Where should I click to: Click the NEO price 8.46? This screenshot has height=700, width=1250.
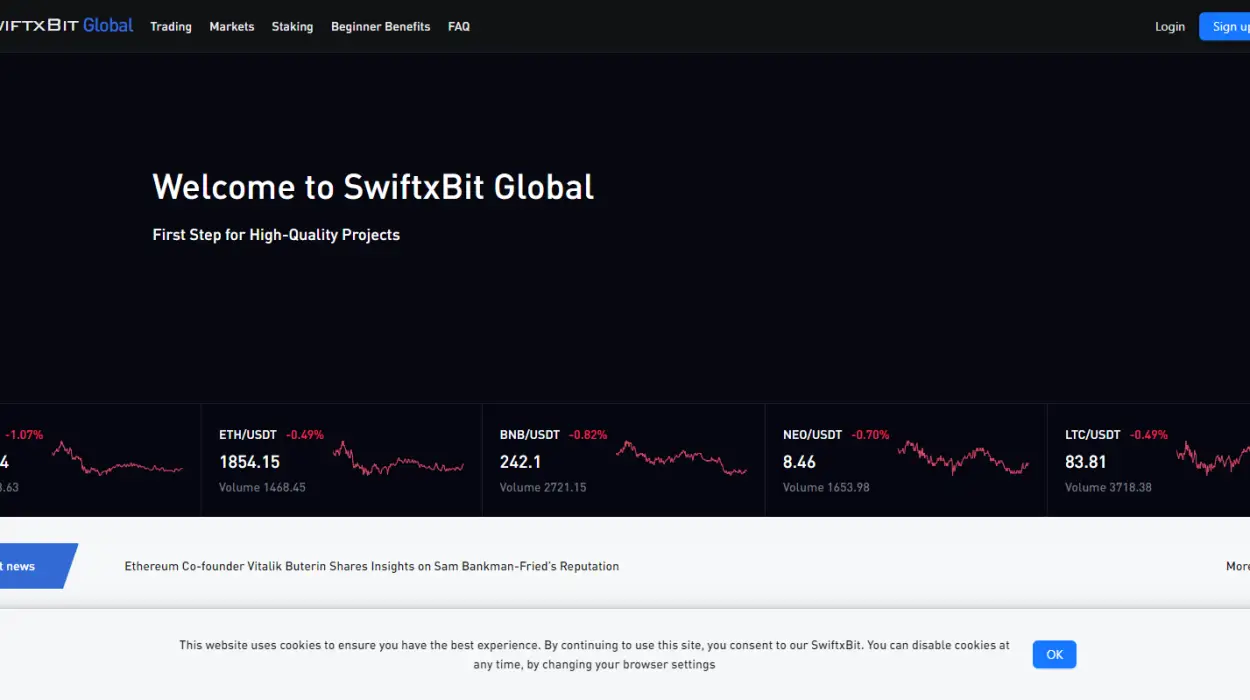[799, 462]
